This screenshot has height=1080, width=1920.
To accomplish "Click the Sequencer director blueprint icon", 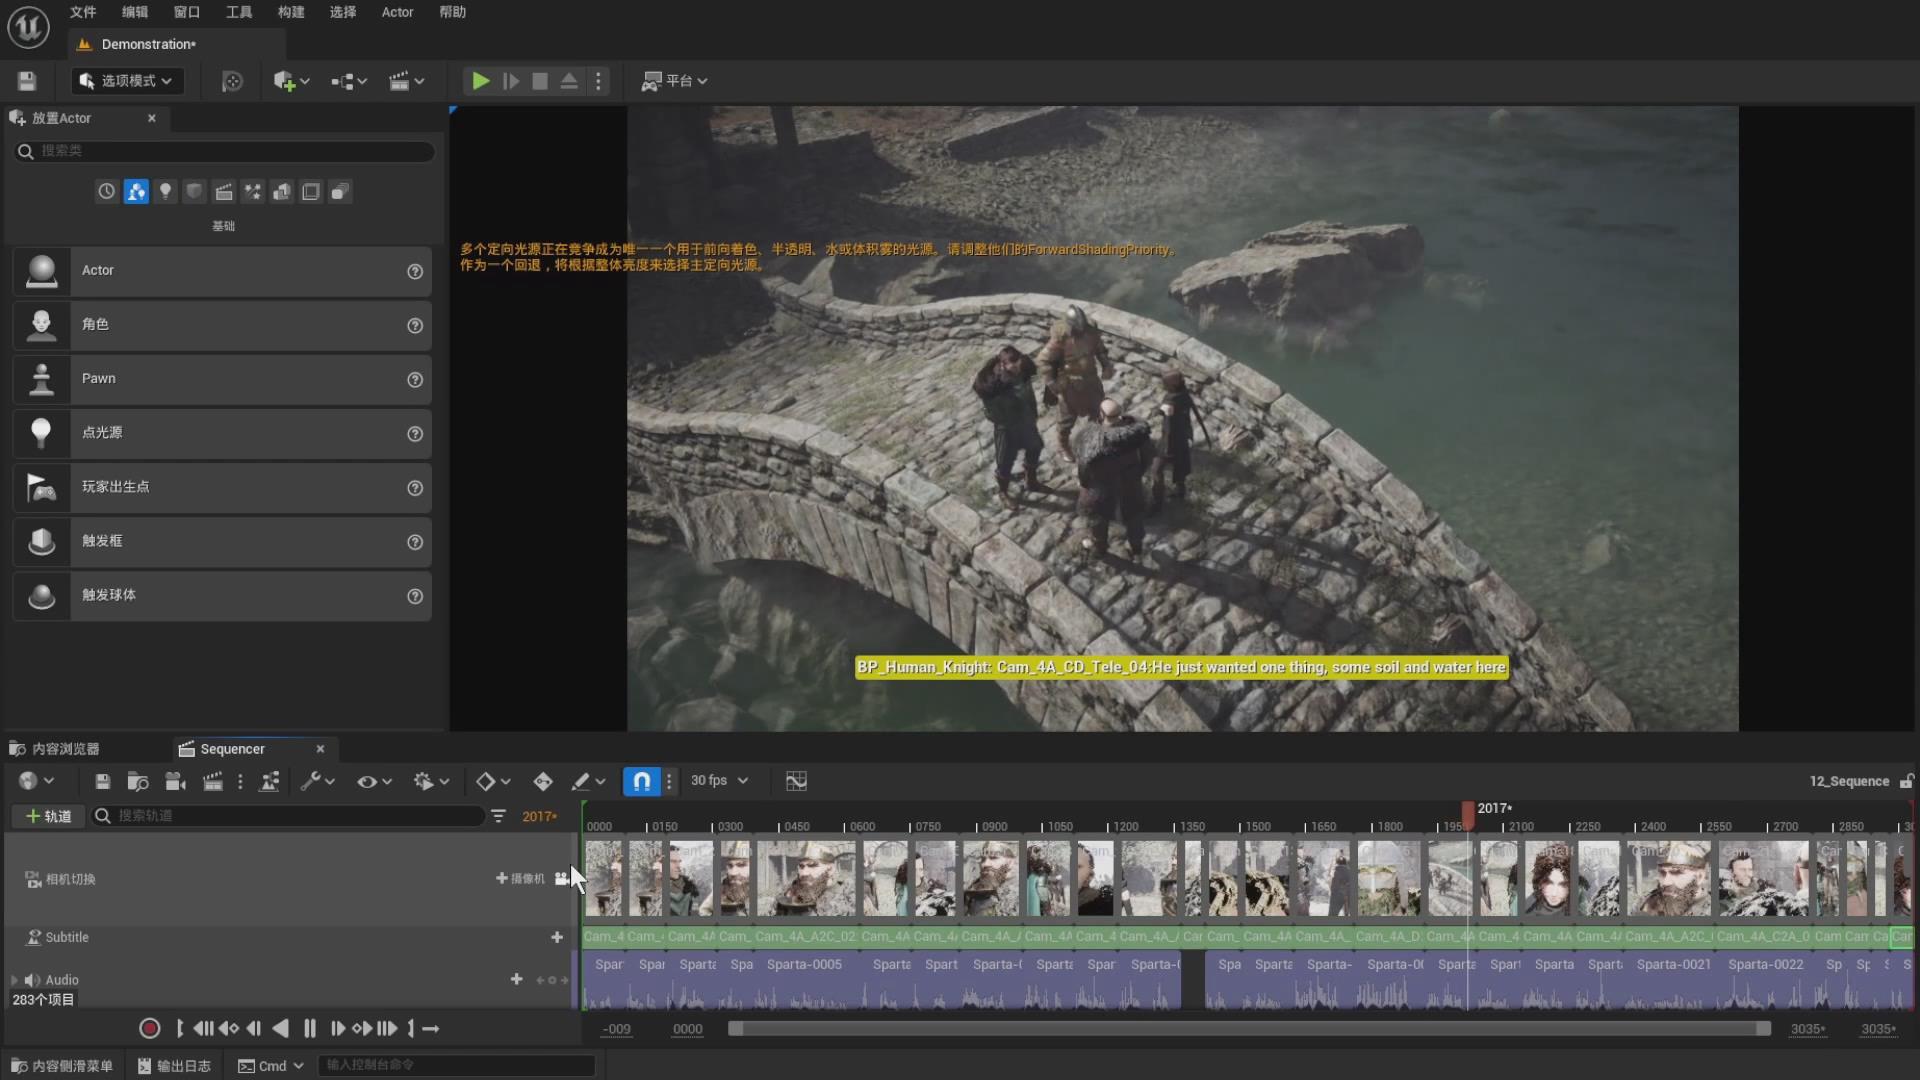I will point(269,781).
